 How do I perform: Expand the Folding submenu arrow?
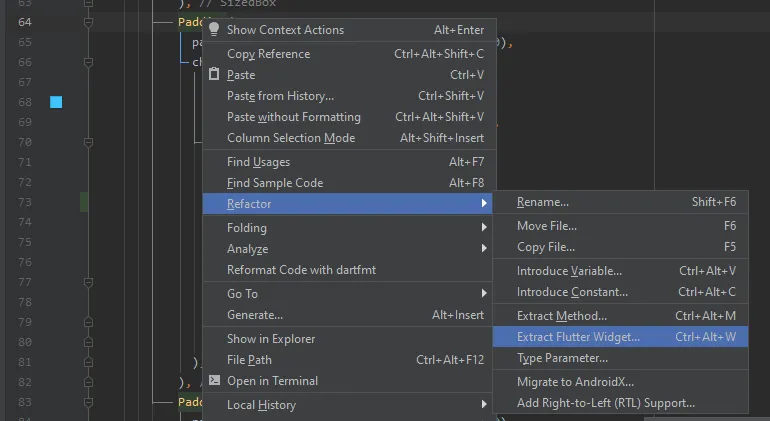[484, 228]
